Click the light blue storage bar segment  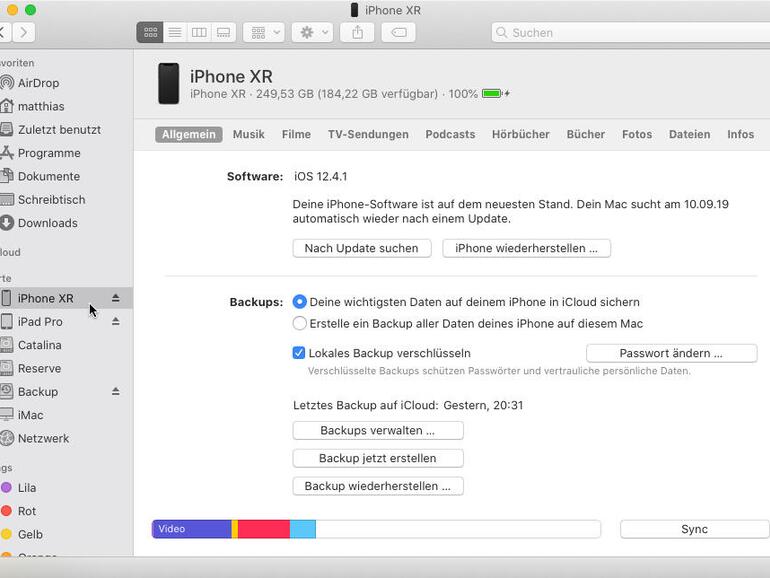pyautogui.click(x=302, y=529)
